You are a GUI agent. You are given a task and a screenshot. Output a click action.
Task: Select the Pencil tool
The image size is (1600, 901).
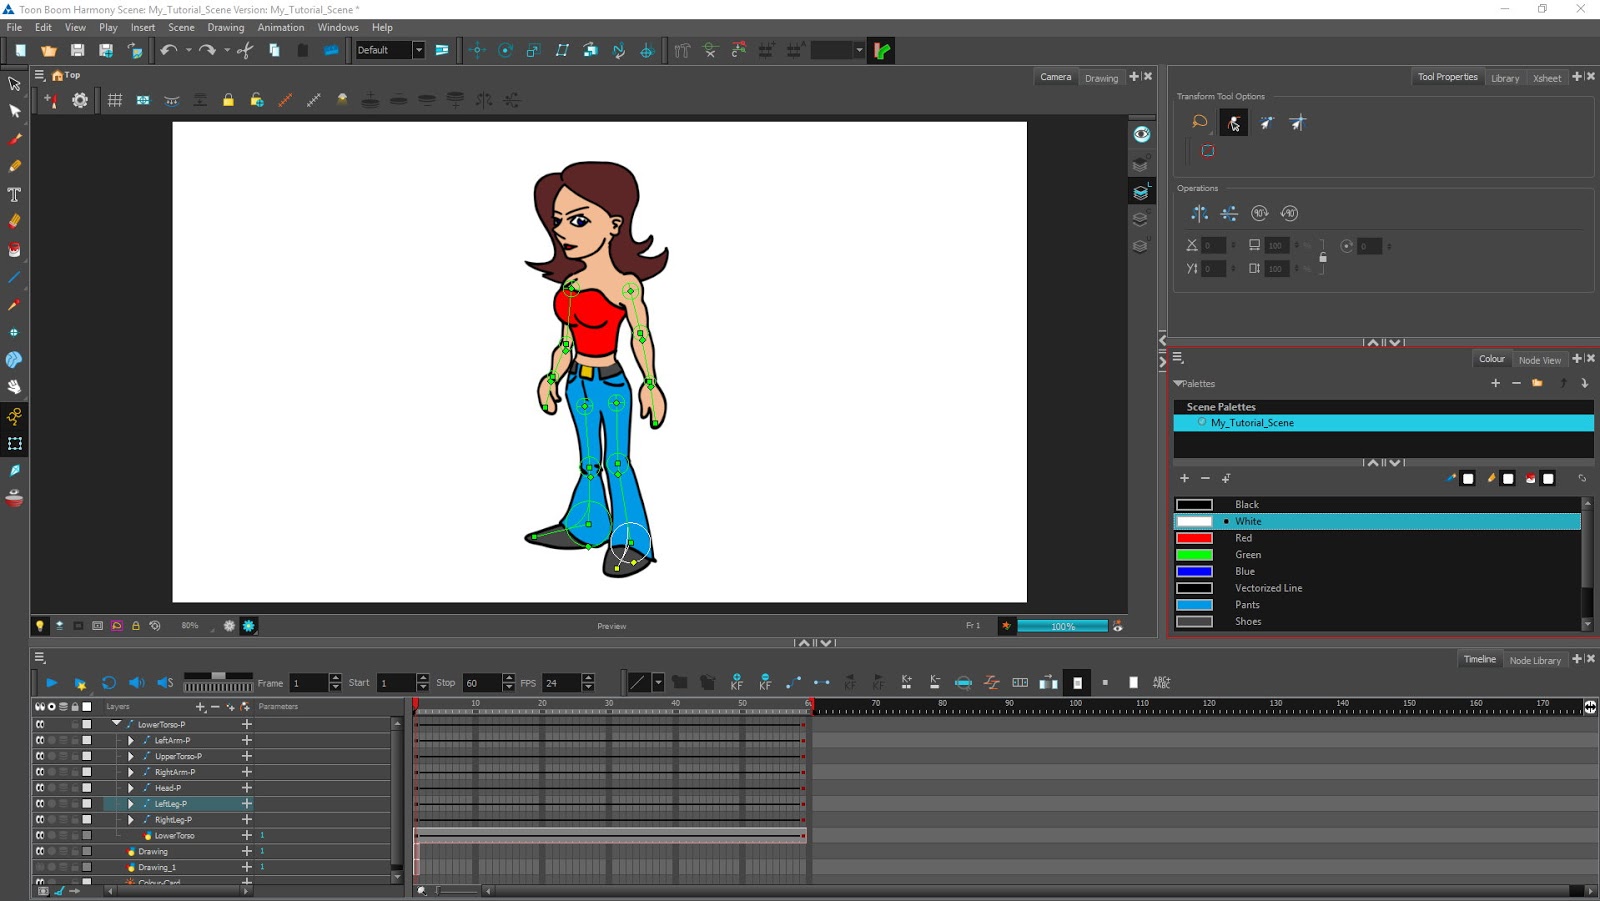14,166
